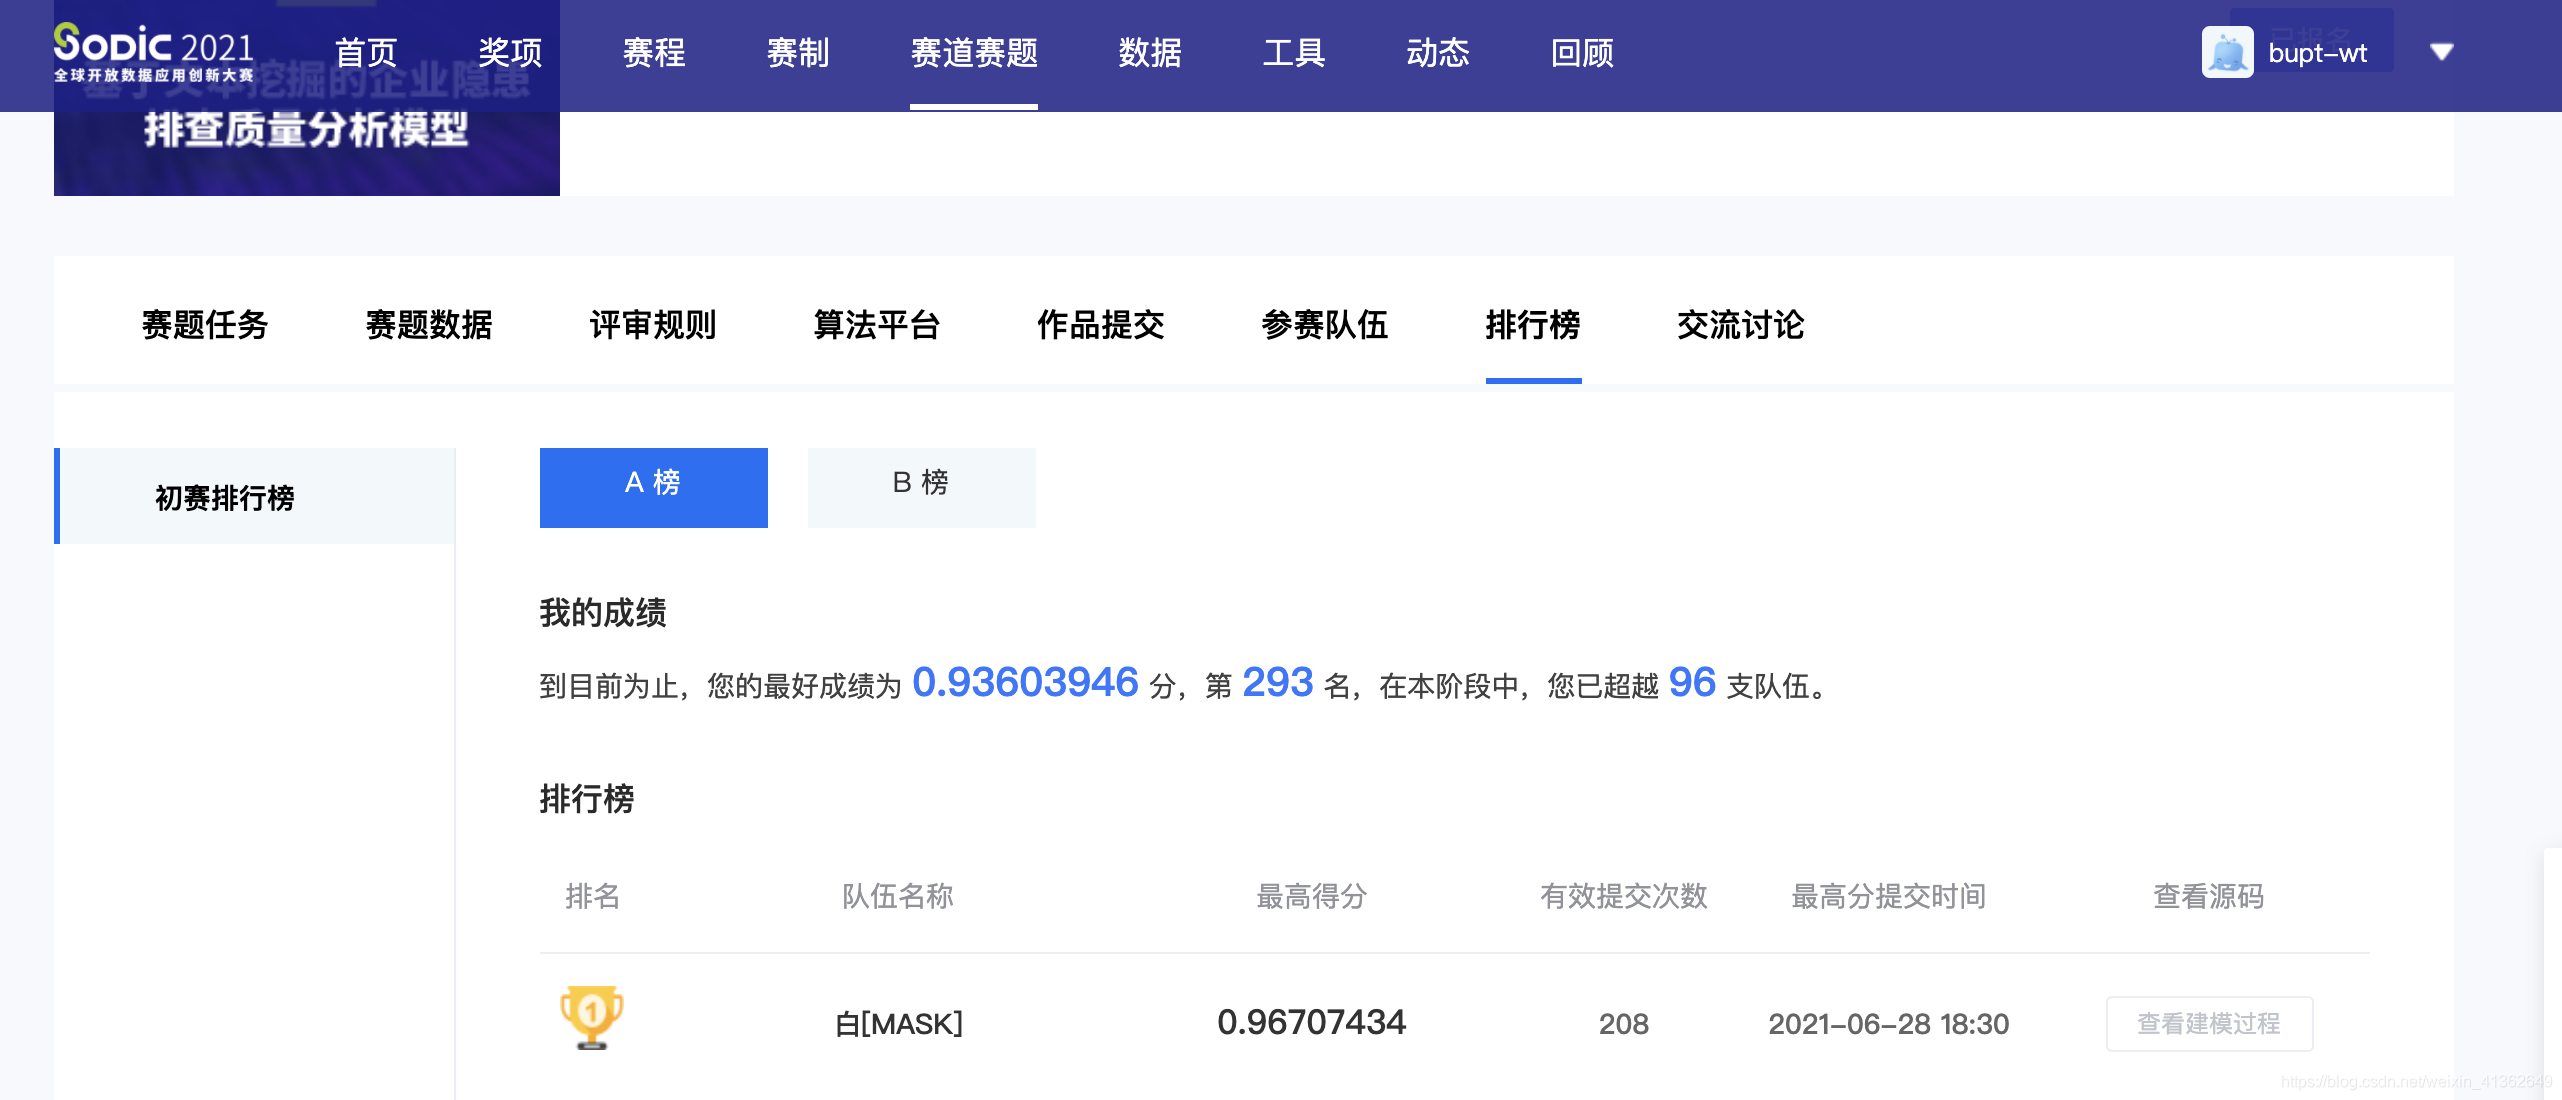The image size is (2562, 1100).
Task: Select 初赛排行榜 in the sidebar
Action: coord(225,497)
